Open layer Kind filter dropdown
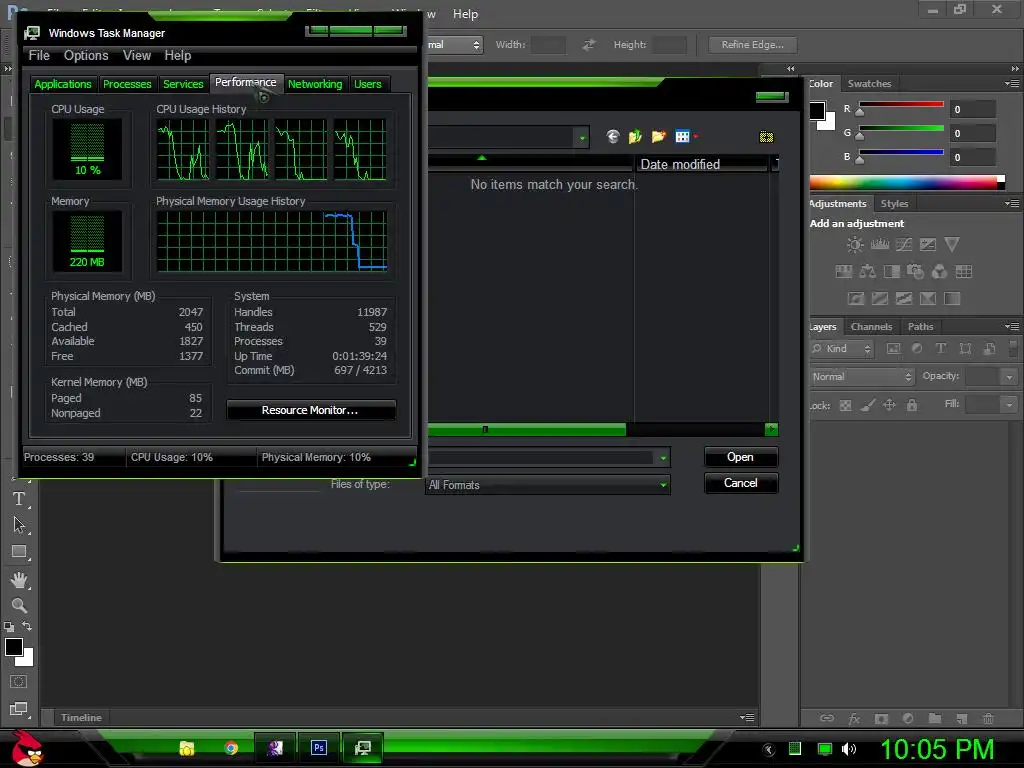Screen dimensions: 1024x768 (x=841, y=349)
